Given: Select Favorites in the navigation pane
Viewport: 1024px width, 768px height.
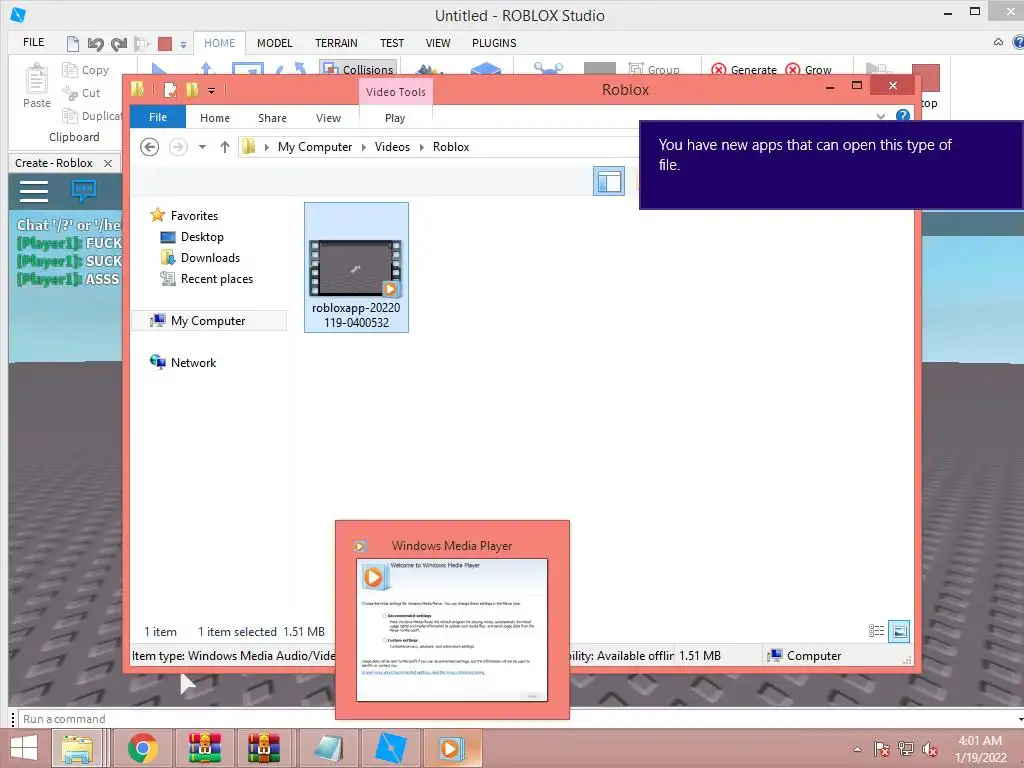Looking at the screenshot, I should tap(194, 216).
